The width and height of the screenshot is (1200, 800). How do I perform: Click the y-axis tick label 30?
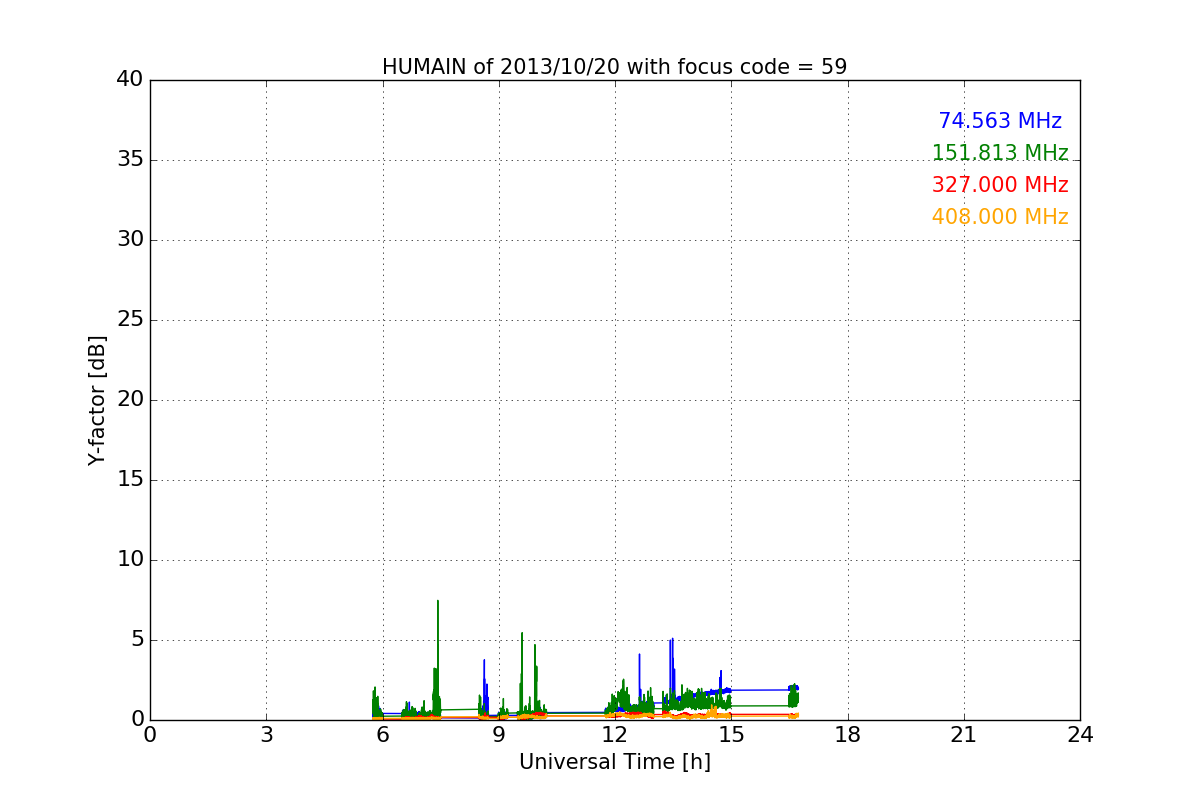(x=130, y=240)
